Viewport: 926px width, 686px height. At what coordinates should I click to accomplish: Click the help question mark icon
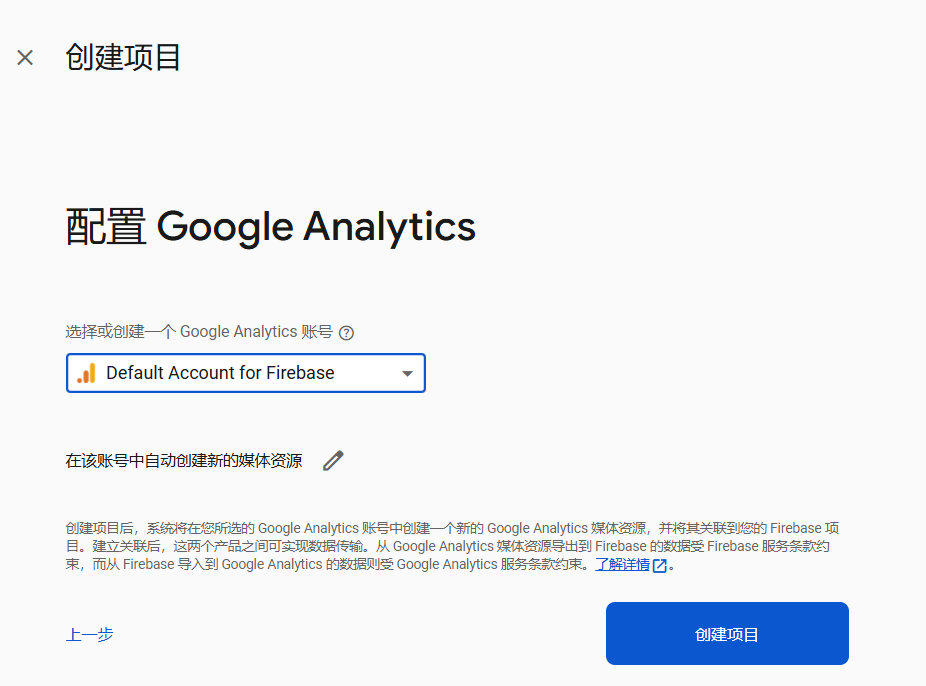[x=347, y=333]
